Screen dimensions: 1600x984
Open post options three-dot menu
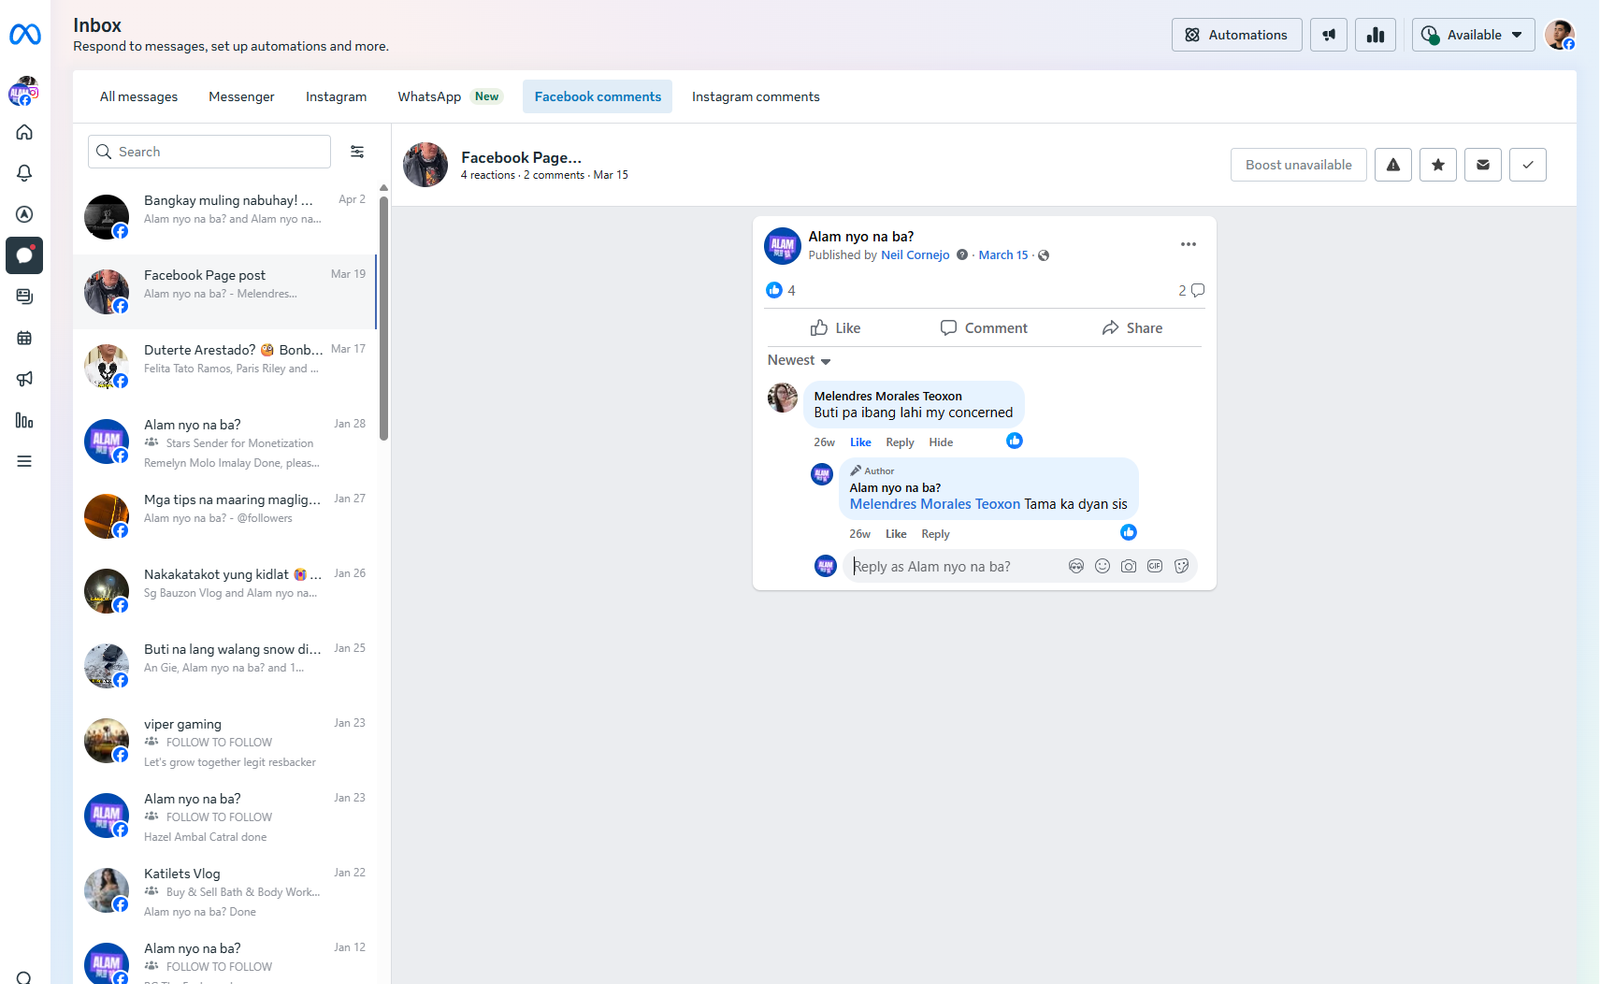[x=1188, y=244]
